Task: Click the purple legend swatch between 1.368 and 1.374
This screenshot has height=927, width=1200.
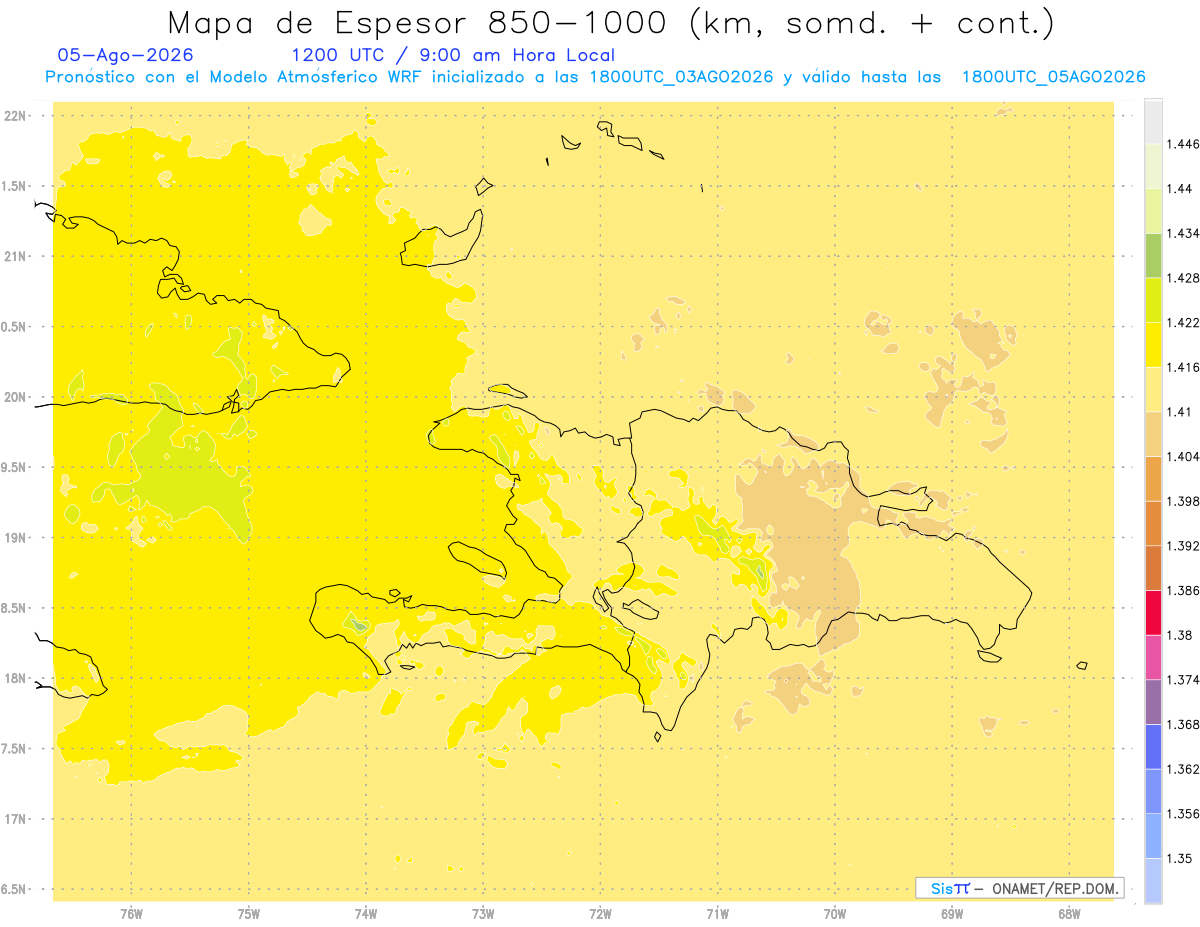Action: 1153,701
